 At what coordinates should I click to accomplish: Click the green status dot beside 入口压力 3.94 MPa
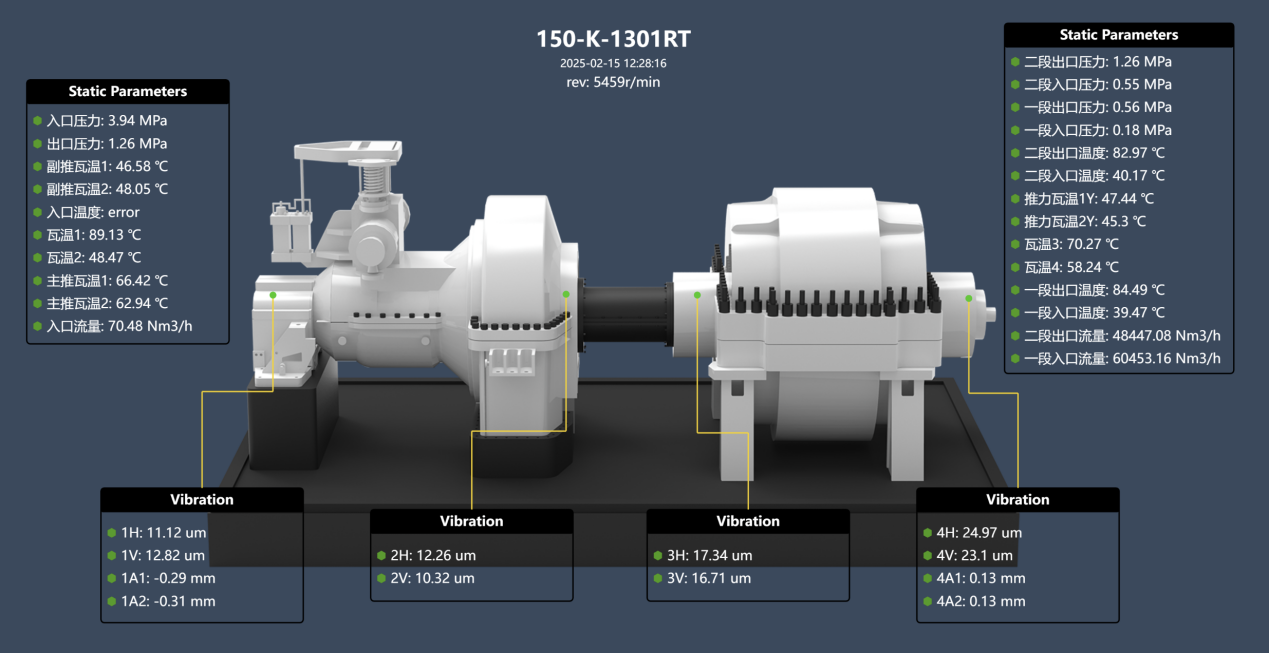pos(38,121)
